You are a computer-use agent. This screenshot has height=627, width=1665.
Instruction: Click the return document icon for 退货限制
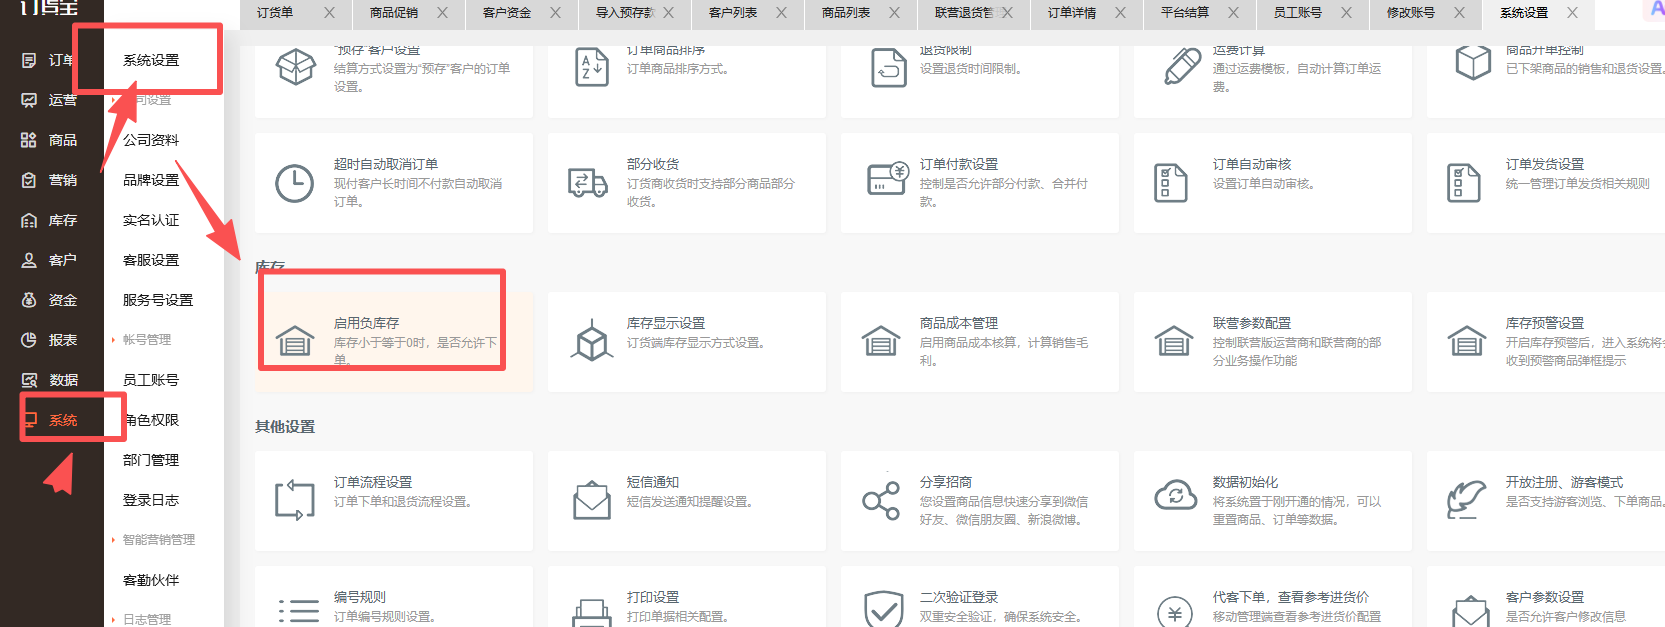(x=889, y=67)
